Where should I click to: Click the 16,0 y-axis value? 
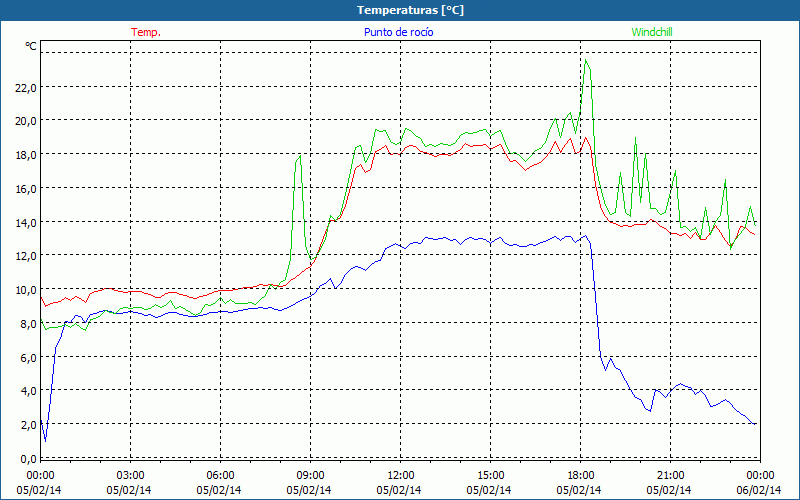pyautogui.click(x=26, y=189)
